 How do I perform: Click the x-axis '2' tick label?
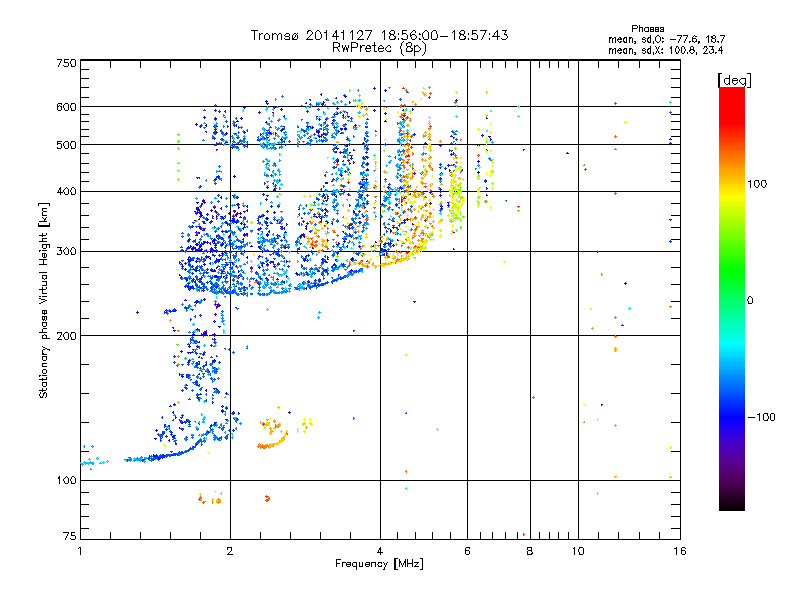(230, 551)
